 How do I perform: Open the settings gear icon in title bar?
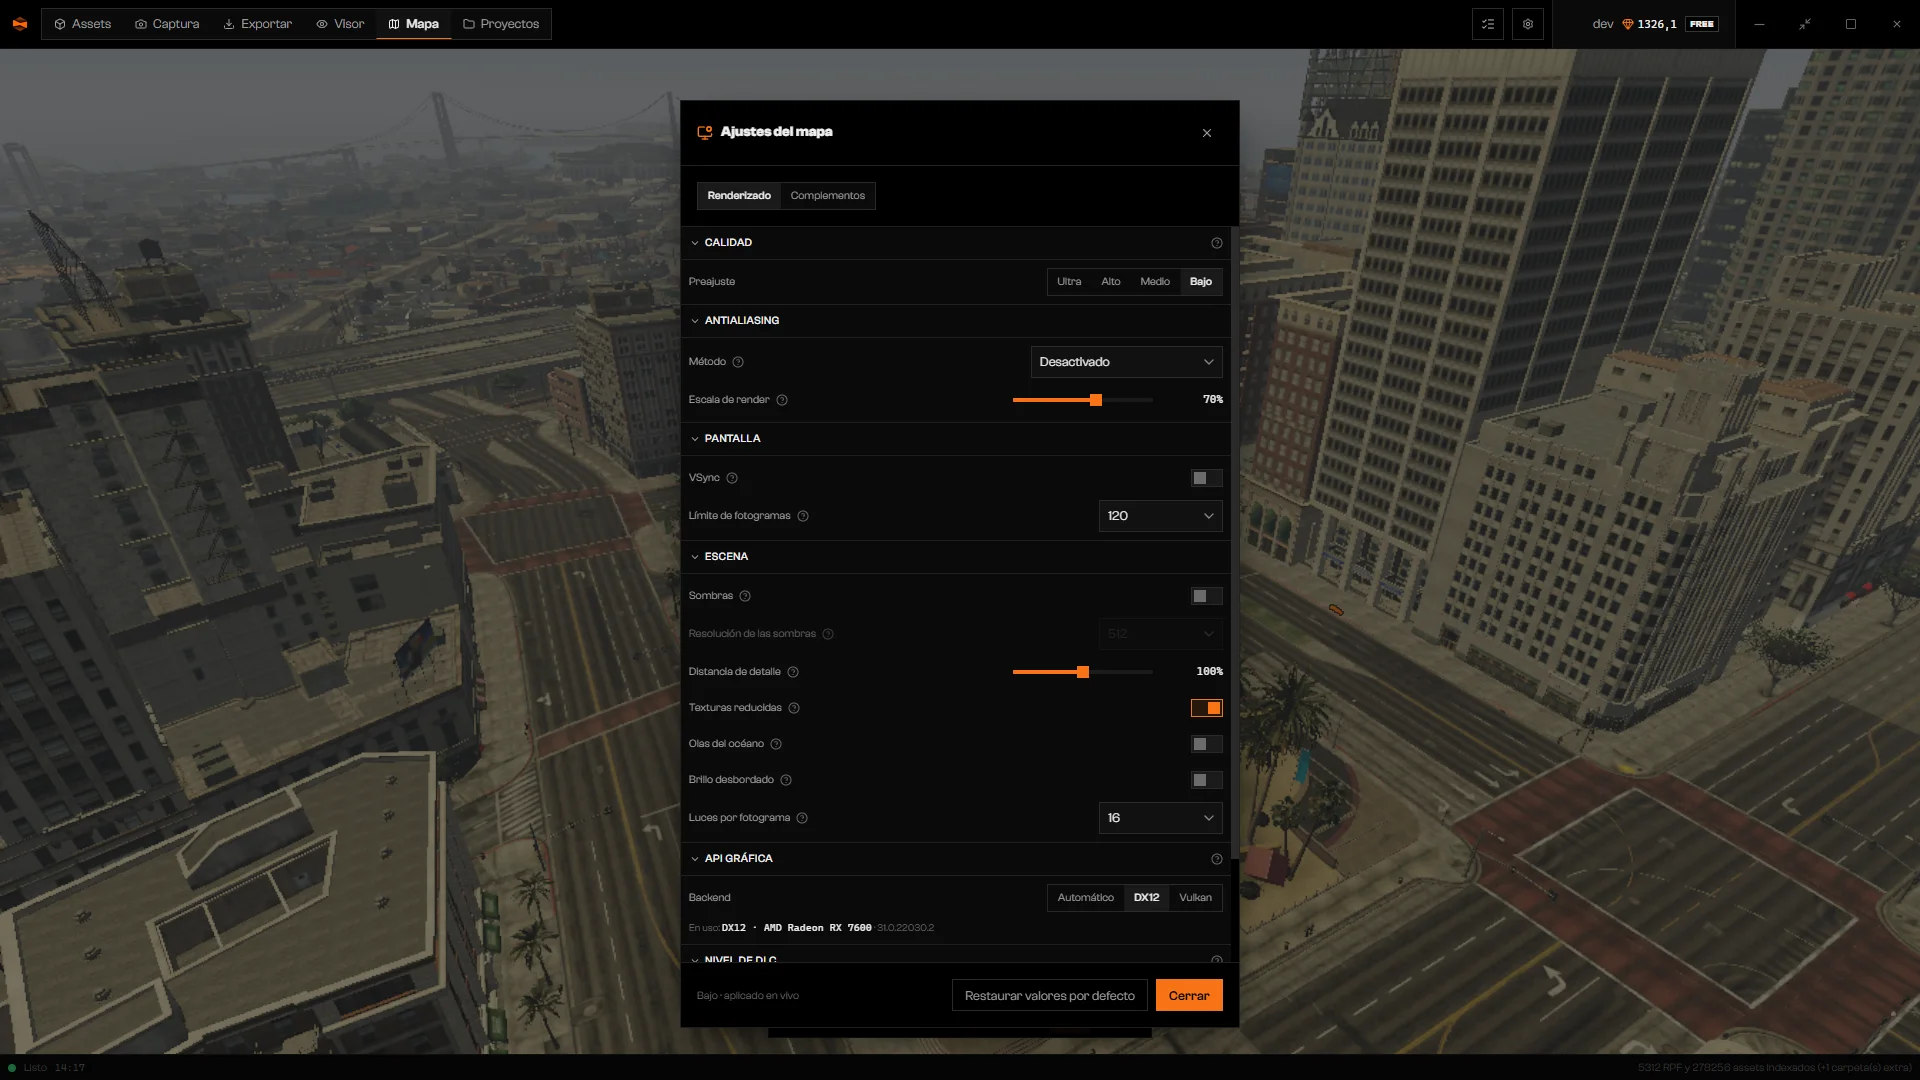coord(1528,24)
